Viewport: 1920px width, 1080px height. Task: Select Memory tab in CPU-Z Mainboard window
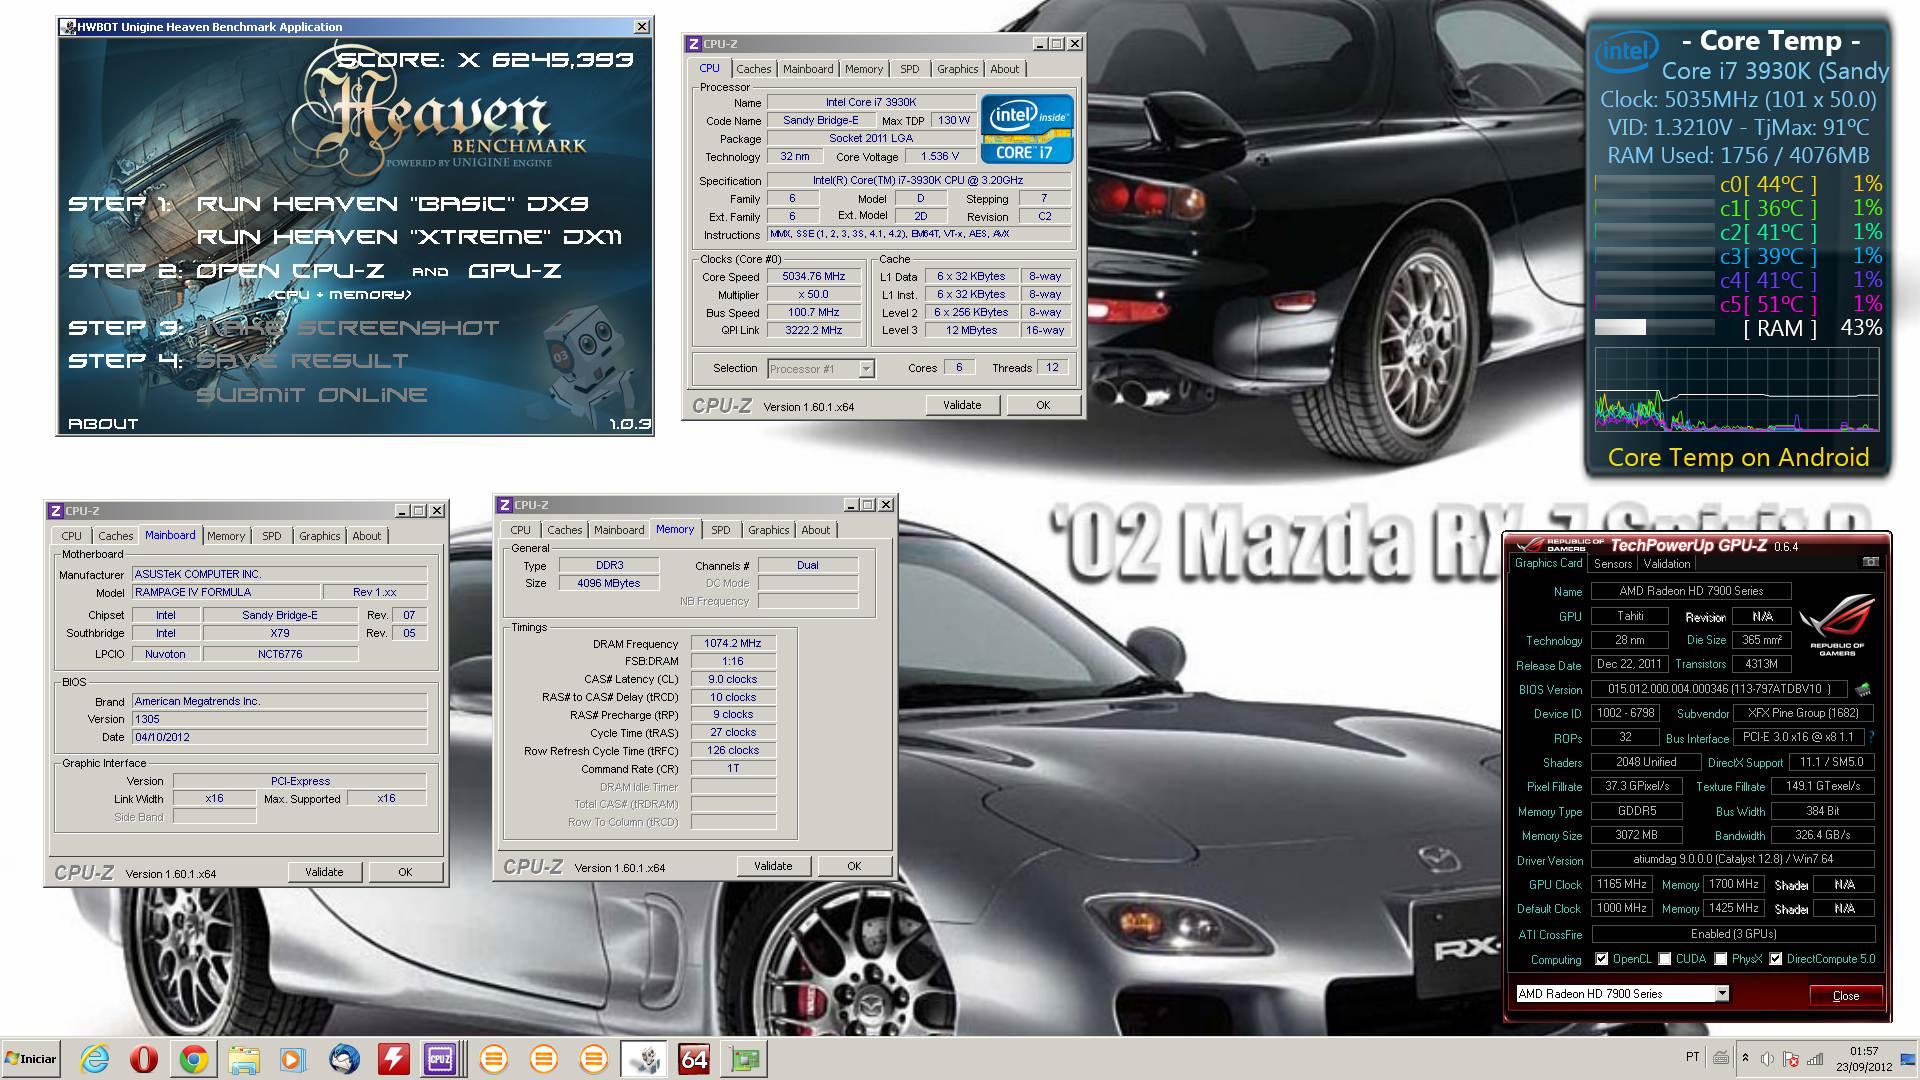pos(226,536)
